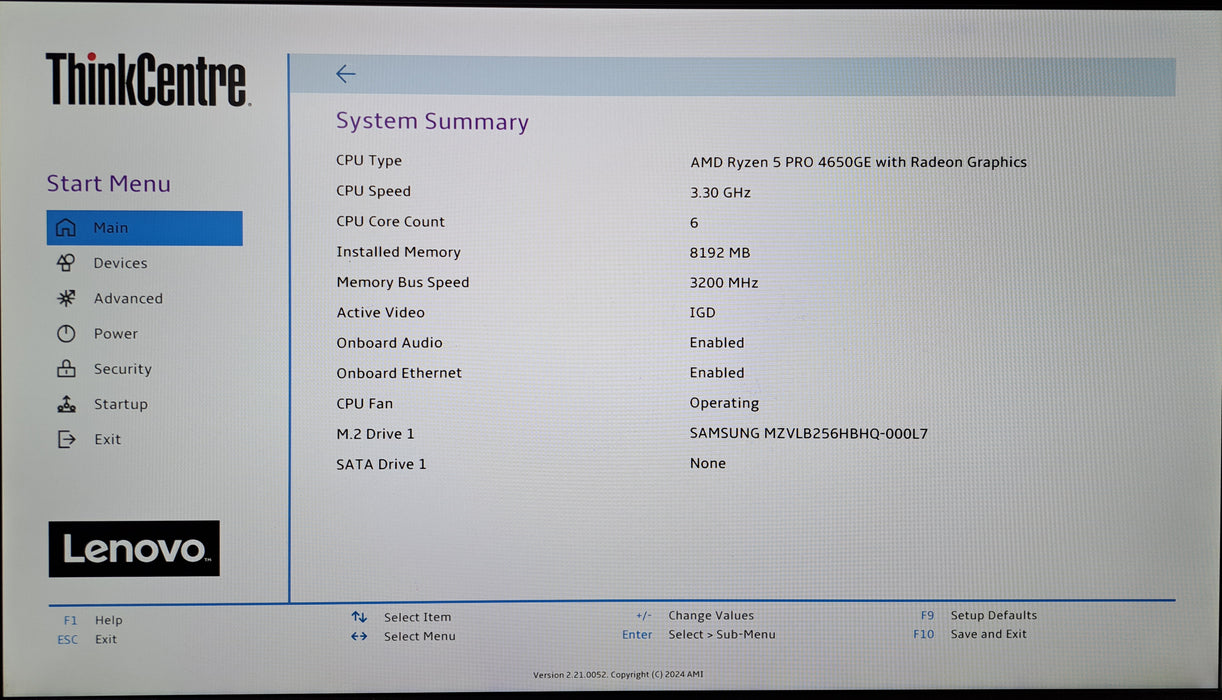Click the Main home icon
Image resolution: width=1222 pixels, height=700 pixels.
tap(66, 228)
